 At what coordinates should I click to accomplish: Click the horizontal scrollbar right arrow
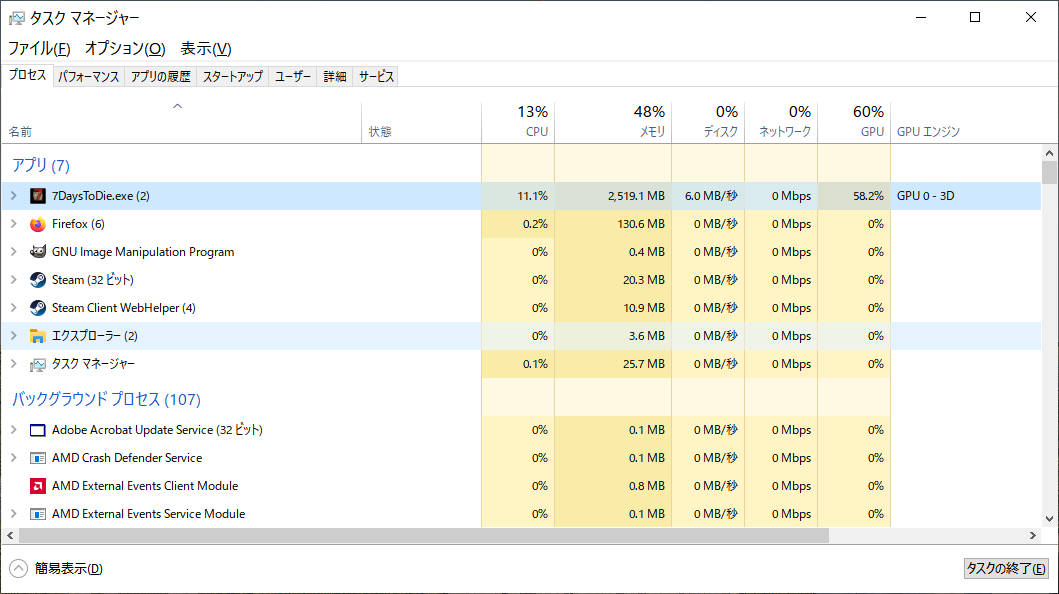point(1033,535)
